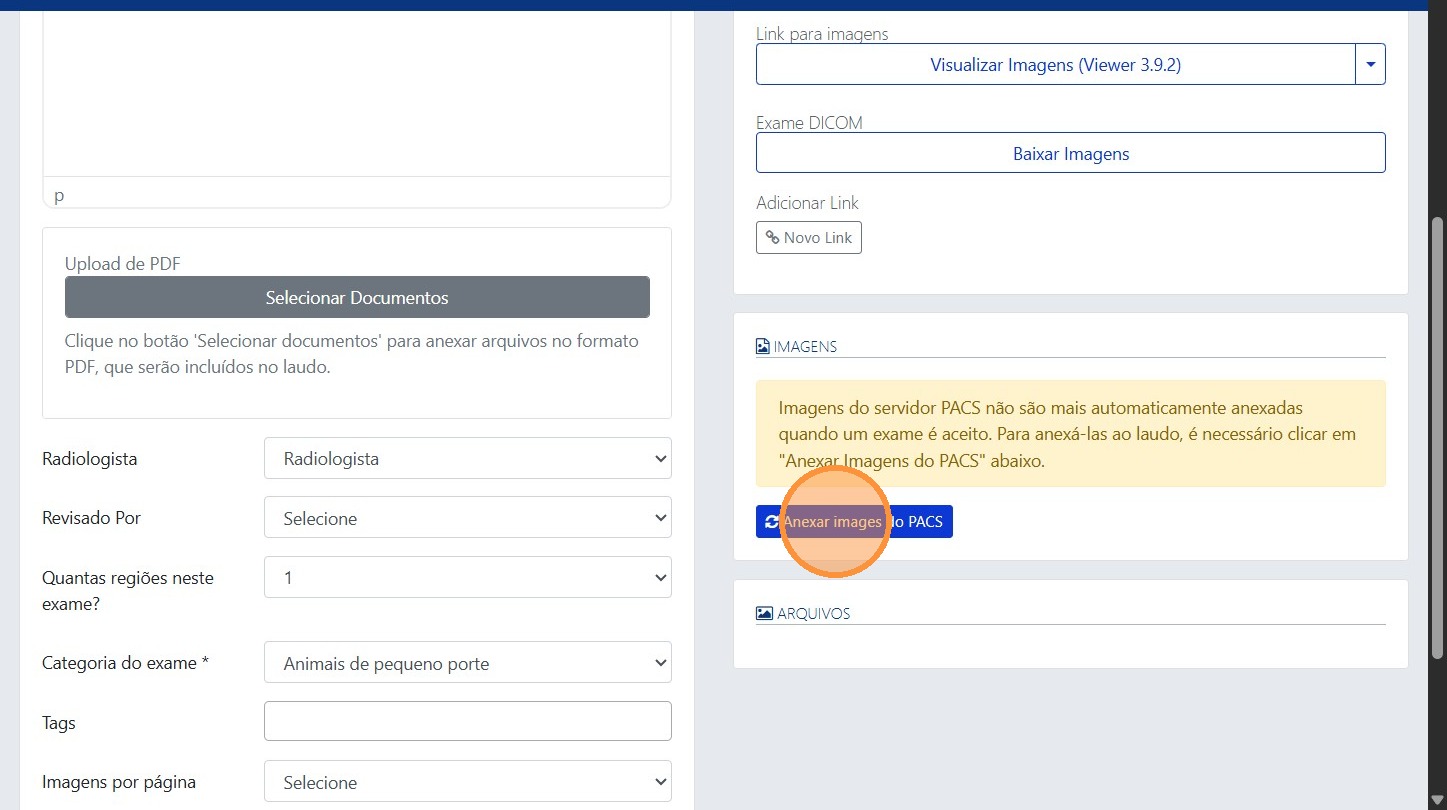Click the Anexar images do PACS button
This screenshot has width=1447, height=810.
click(x=854, y=521)
